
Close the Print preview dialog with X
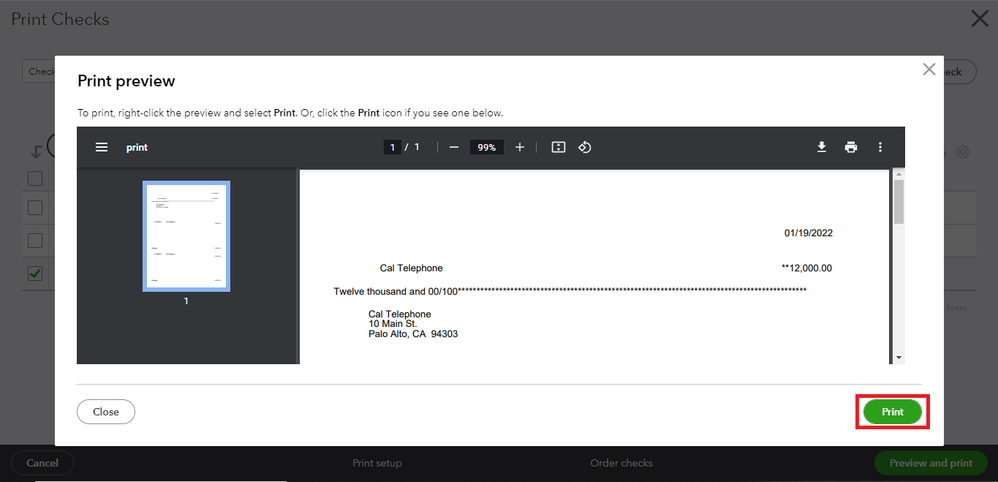(x=929, y=69)
